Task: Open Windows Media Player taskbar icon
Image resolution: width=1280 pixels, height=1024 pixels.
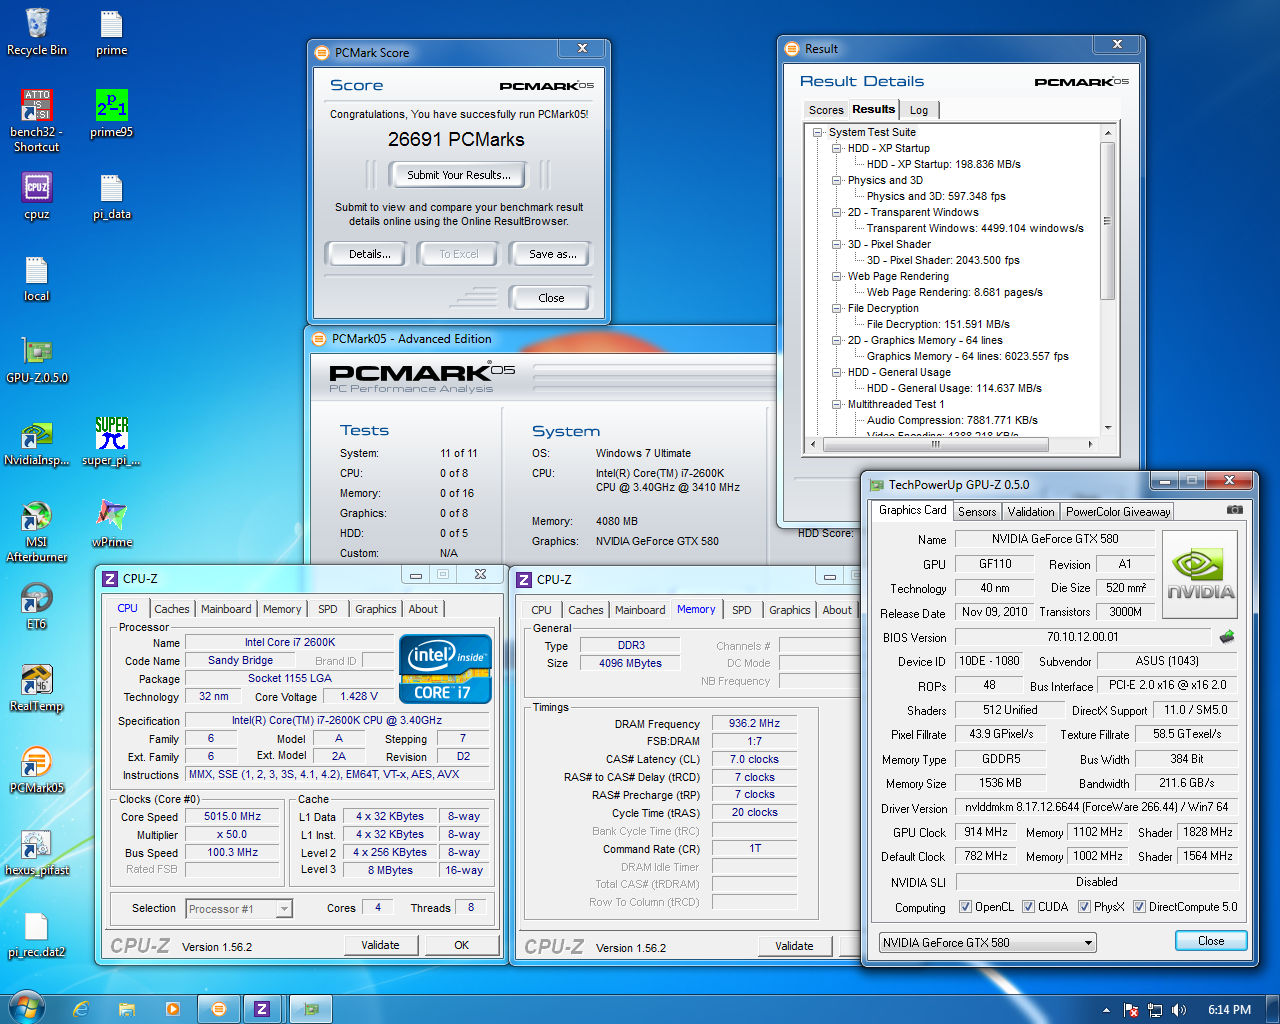Action: (x=172, y=1009)
